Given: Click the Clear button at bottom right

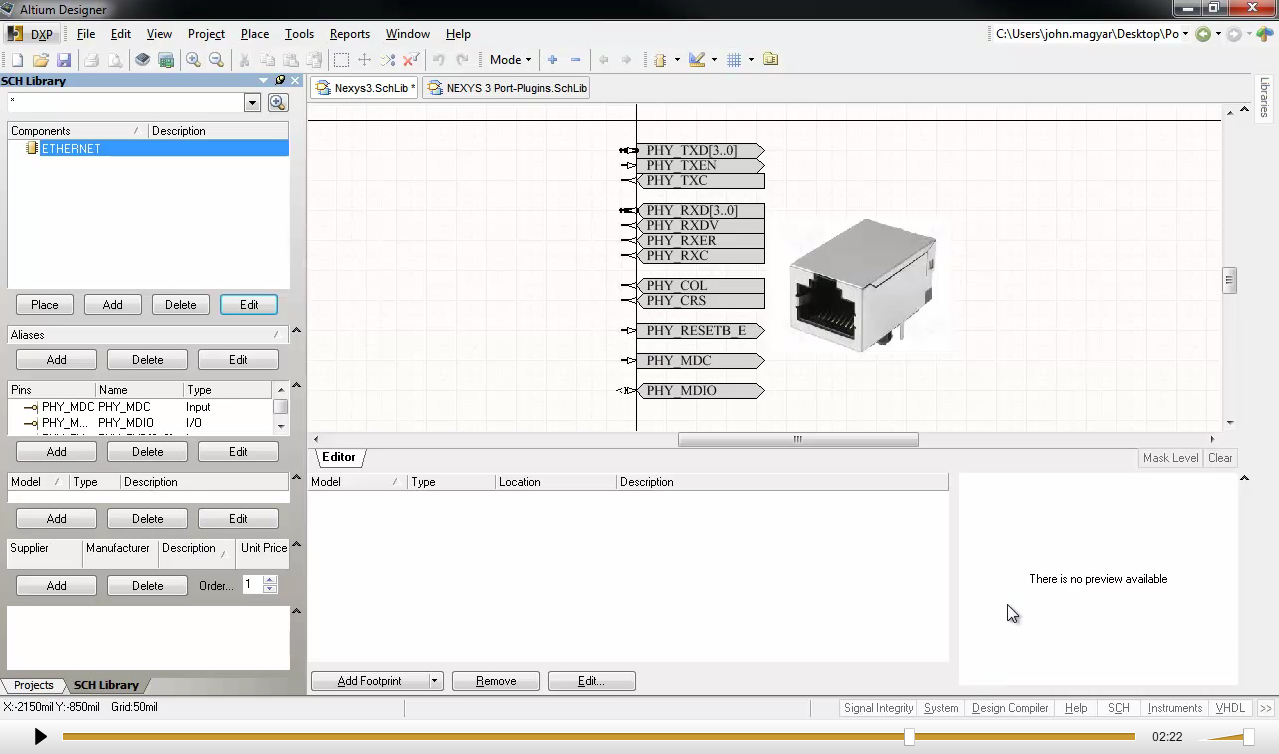Looking at the screenshot, I should pyautogui.click(x=1220, y=458).
